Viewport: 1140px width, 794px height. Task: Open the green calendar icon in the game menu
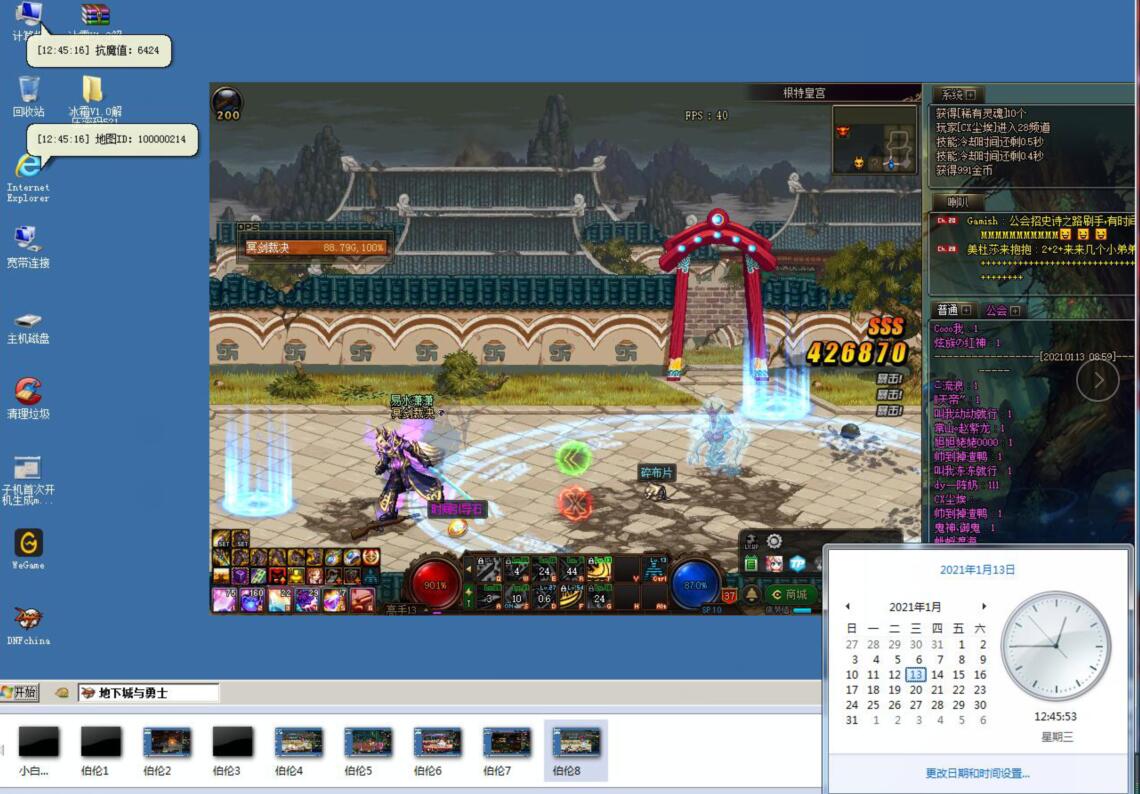(751, 564)
